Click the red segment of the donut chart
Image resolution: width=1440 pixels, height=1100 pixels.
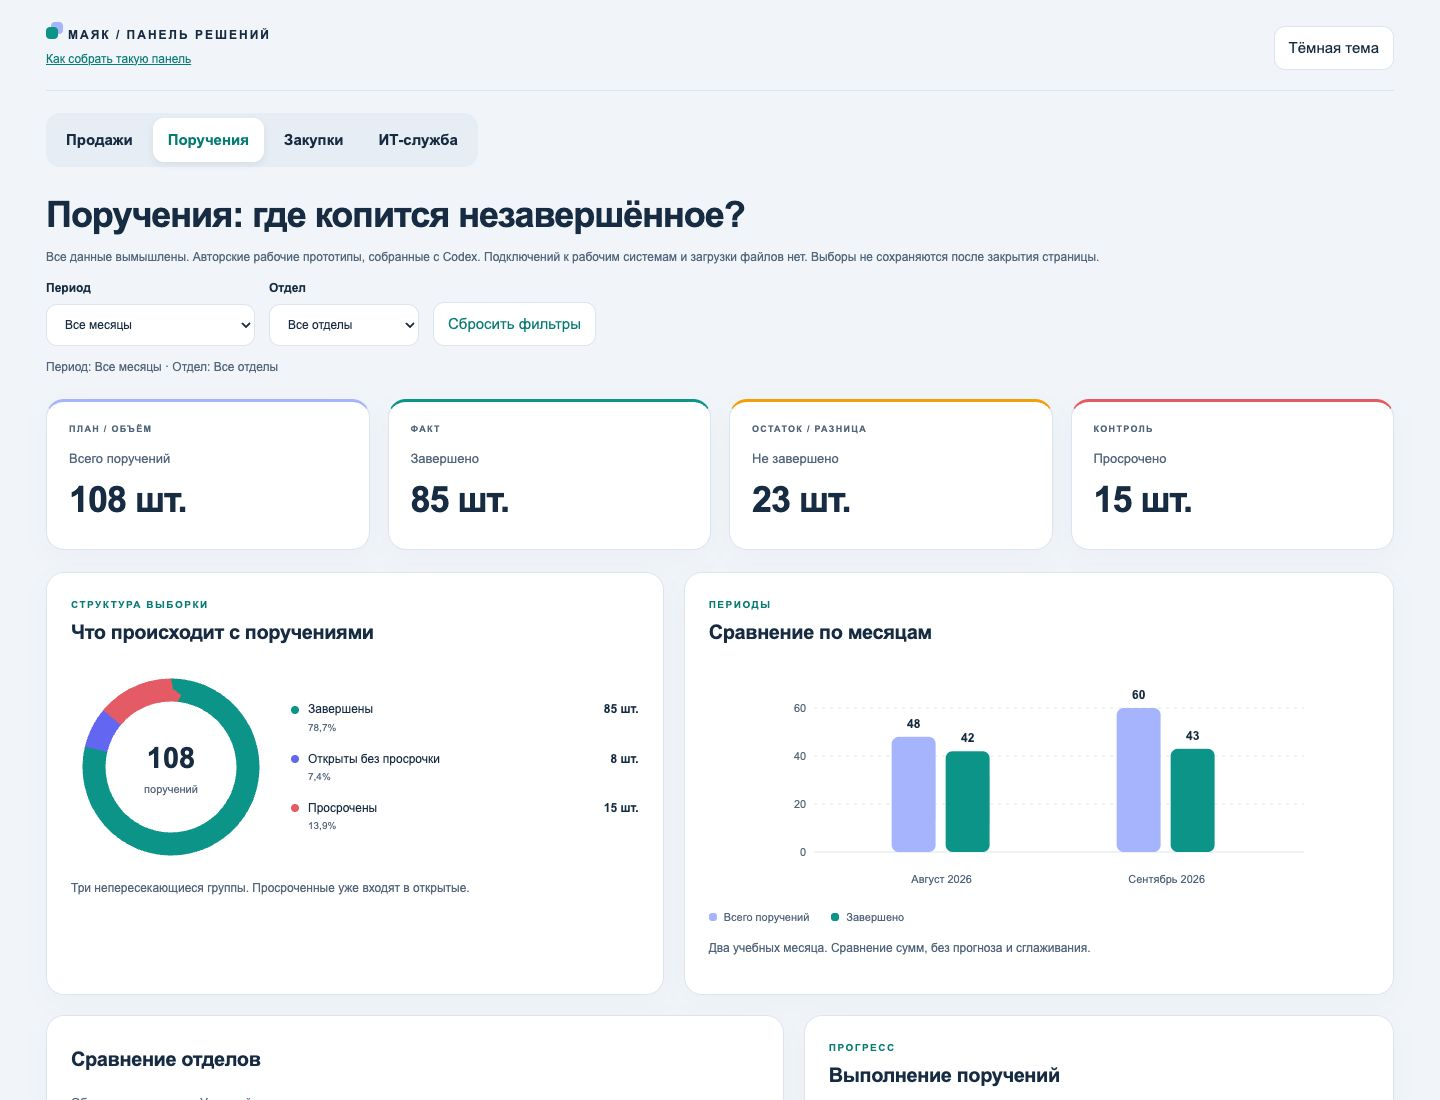pos(138,698)
